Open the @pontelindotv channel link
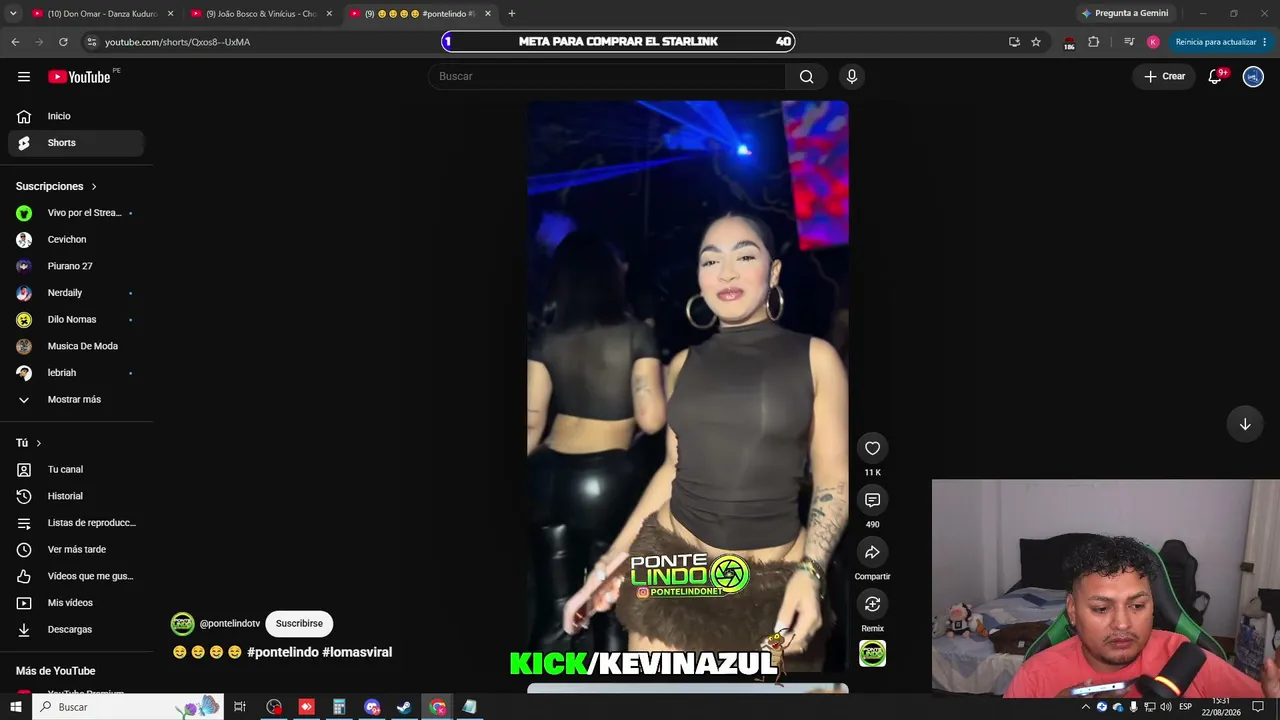This screenshot has height=720, width=1280. click(x=230, y=624)
